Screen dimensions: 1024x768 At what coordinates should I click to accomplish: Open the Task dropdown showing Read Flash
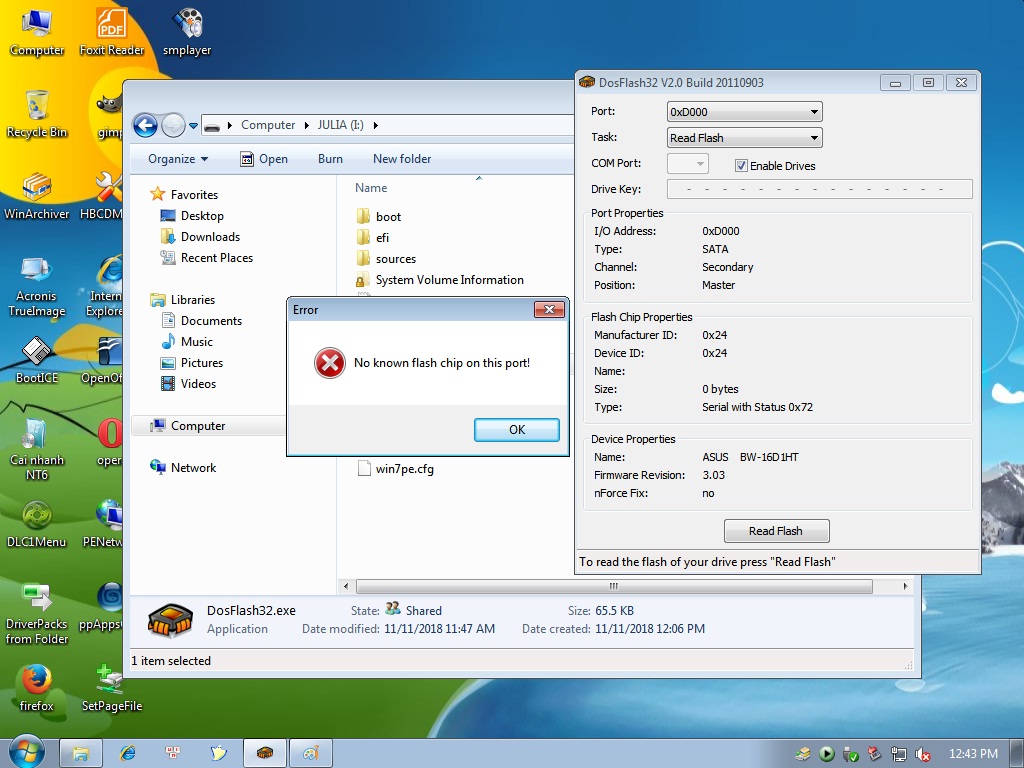(744, 138)
